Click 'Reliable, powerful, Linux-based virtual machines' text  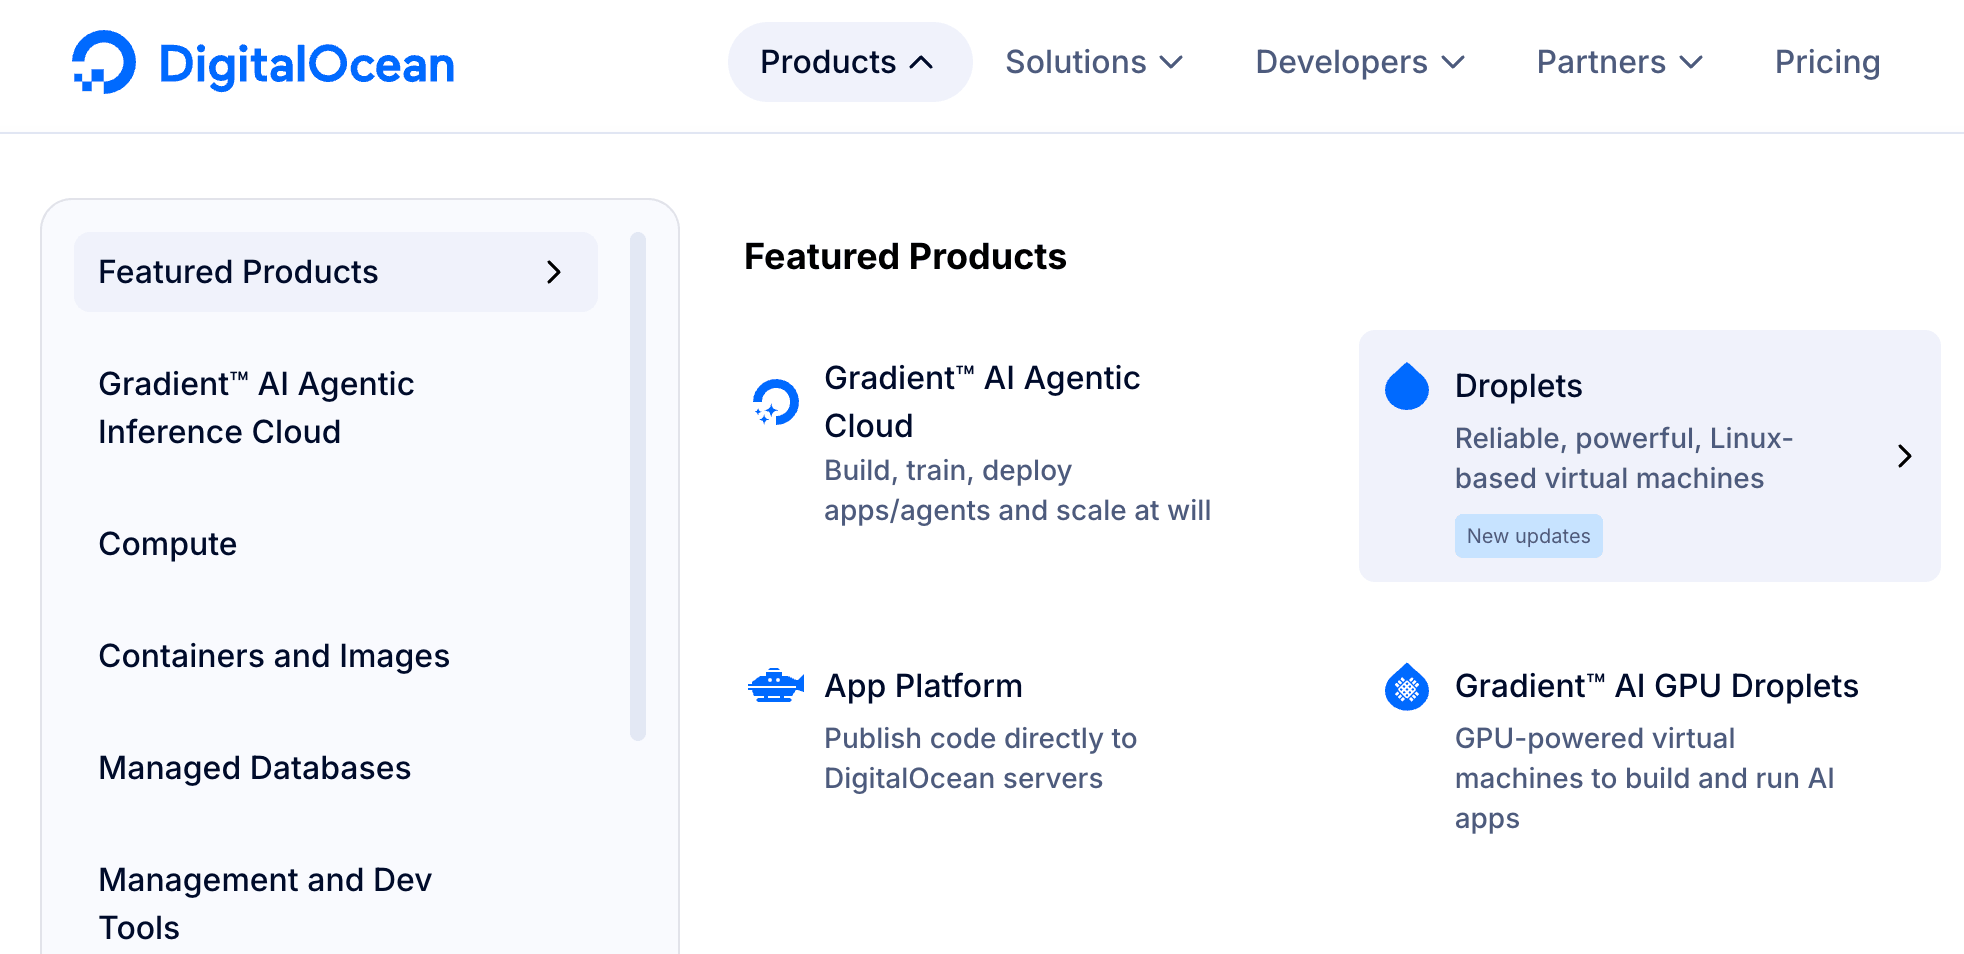[x=1623, y=458]
